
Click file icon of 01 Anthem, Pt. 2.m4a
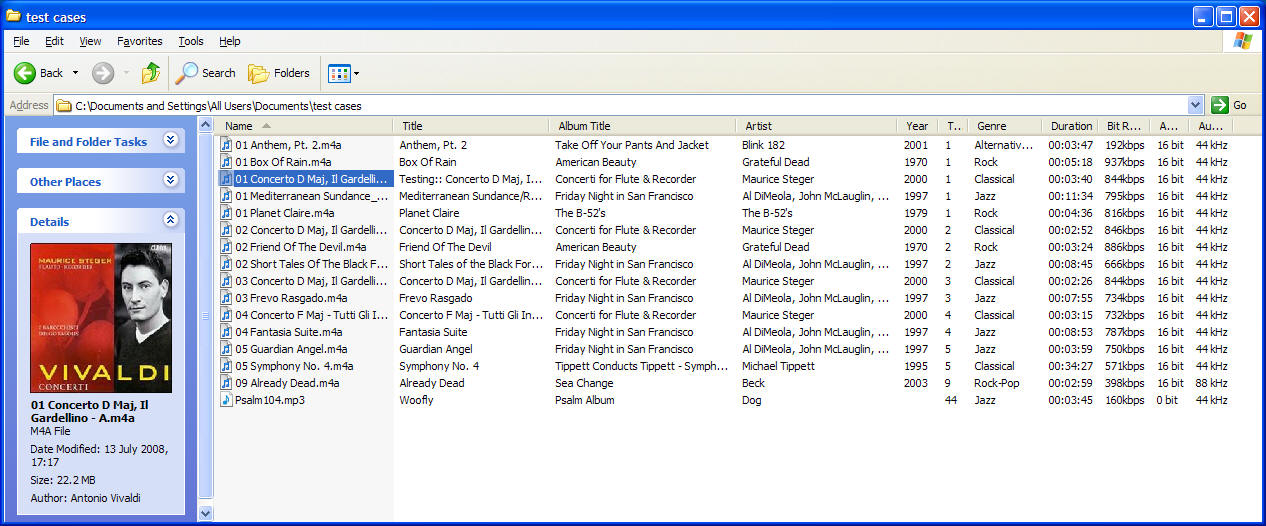click(x=226, y=145)
